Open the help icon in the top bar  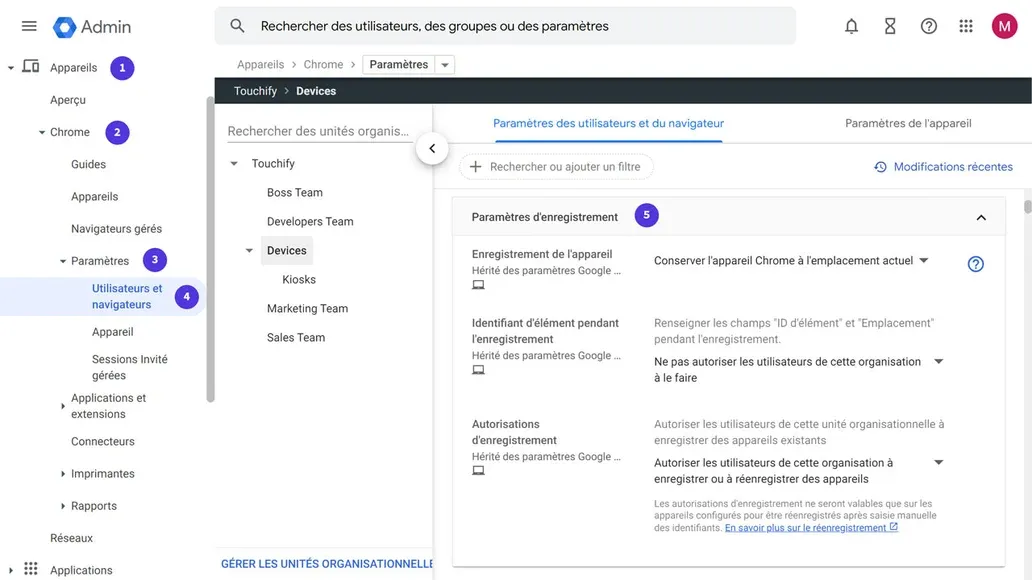(927, 26)
